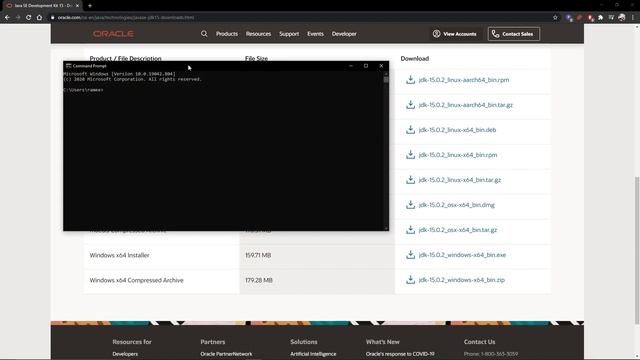Click the Contact Sales button
640x360 pixels.
(x=513, y=34)
